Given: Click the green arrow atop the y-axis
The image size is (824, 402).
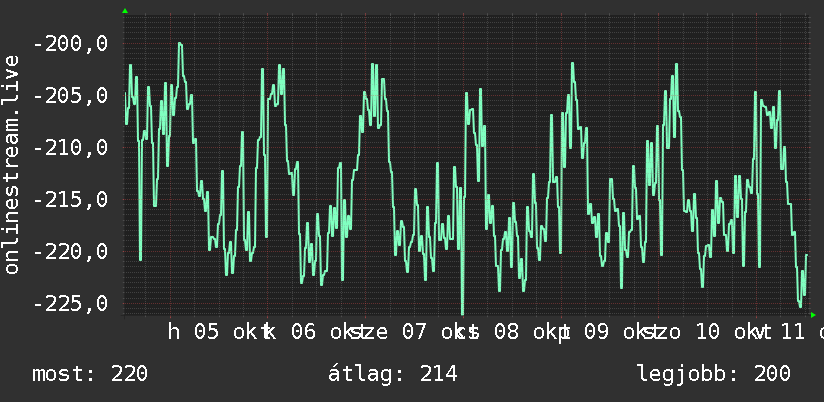Looking at the screenshot, I should [x=125, y=11].
